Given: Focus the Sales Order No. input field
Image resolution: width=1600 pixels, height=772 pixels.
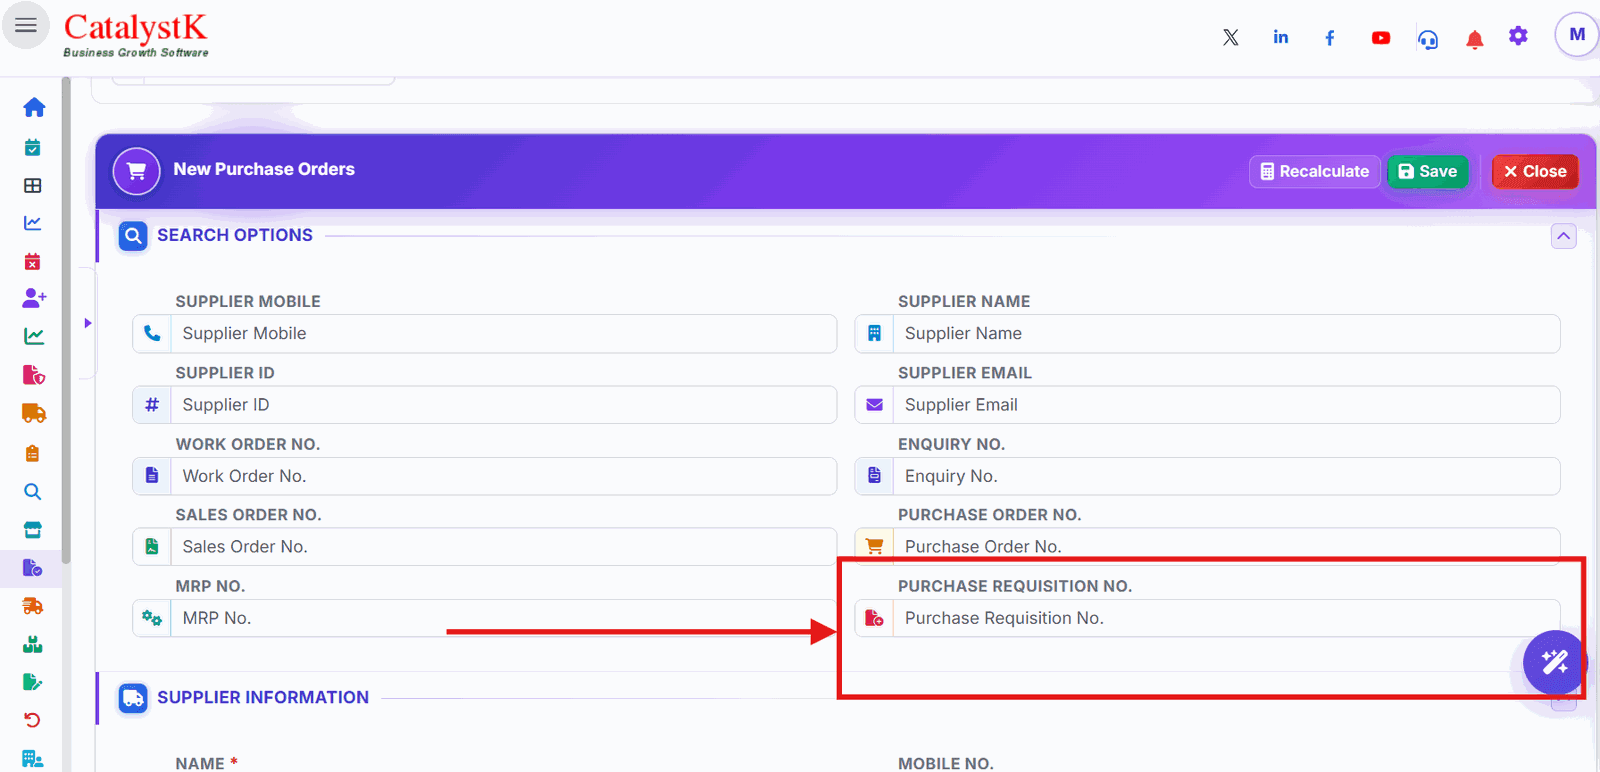Looking at the screenshot, I should [x=503, y=547].
